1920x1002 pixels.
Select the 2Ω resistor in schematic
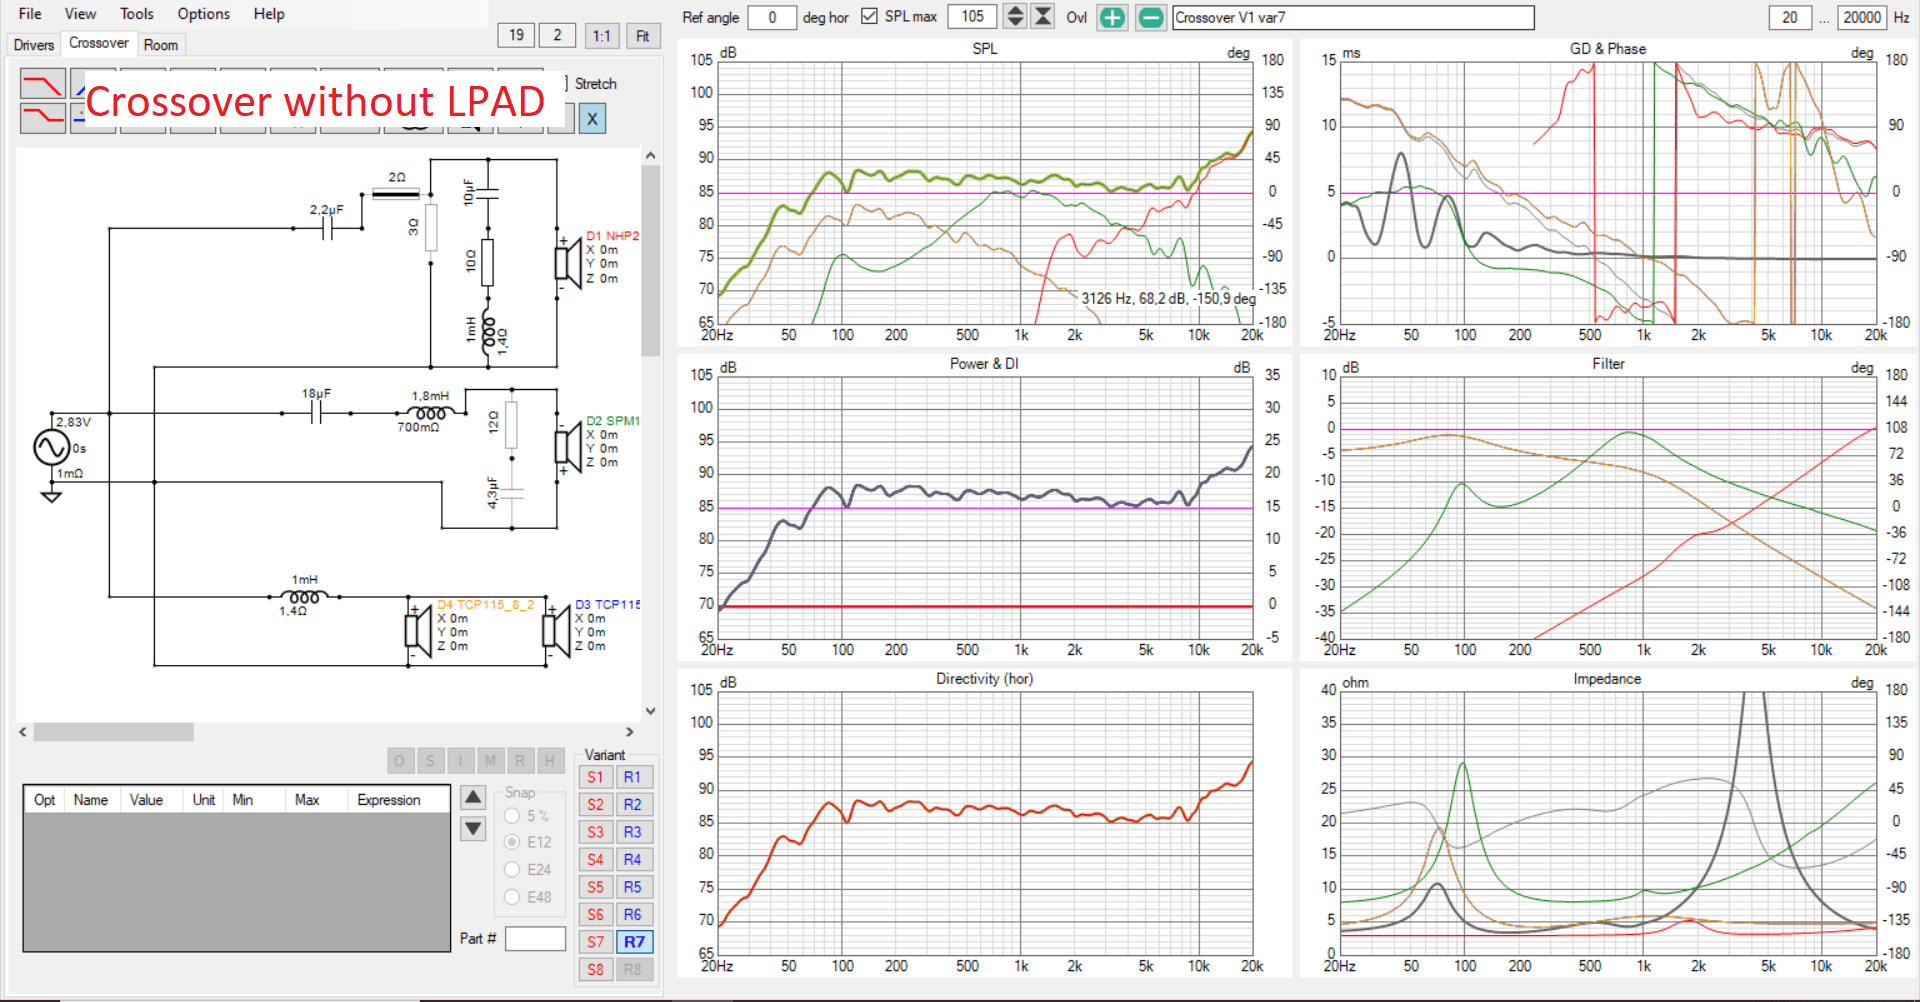pyautogui.click(x=396, y=193)
